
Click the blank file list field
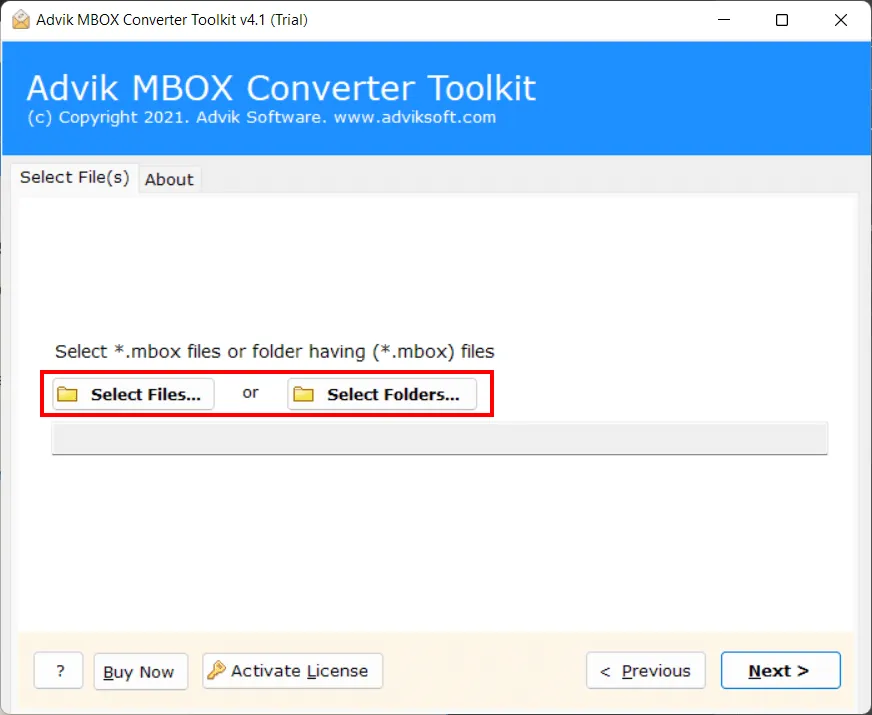click(440, 438)
